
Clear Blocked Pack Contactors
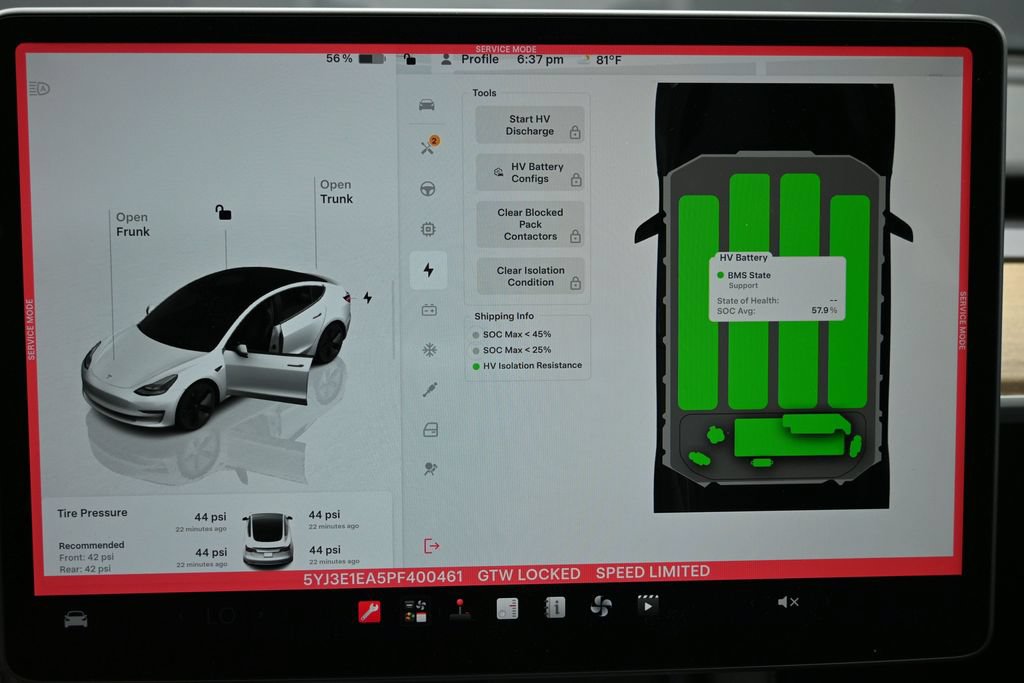(530, 224)
